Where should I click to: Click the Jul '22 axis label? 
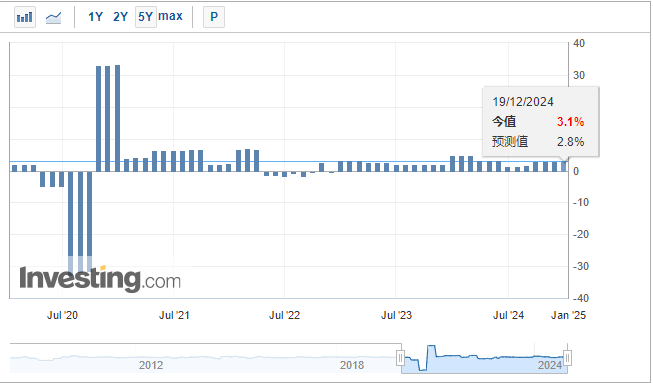(x=284, y=315)
